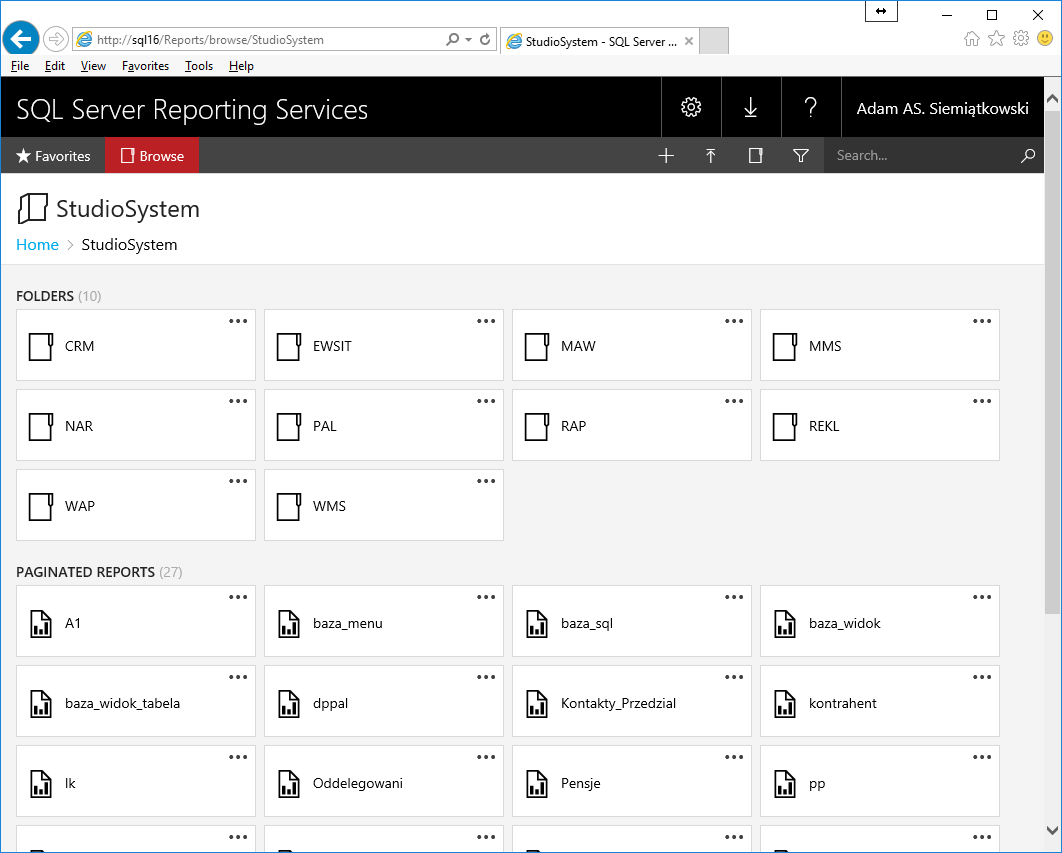
Task: Open the pp report tile
Action: pyautogui.click(x=879, y=782)
